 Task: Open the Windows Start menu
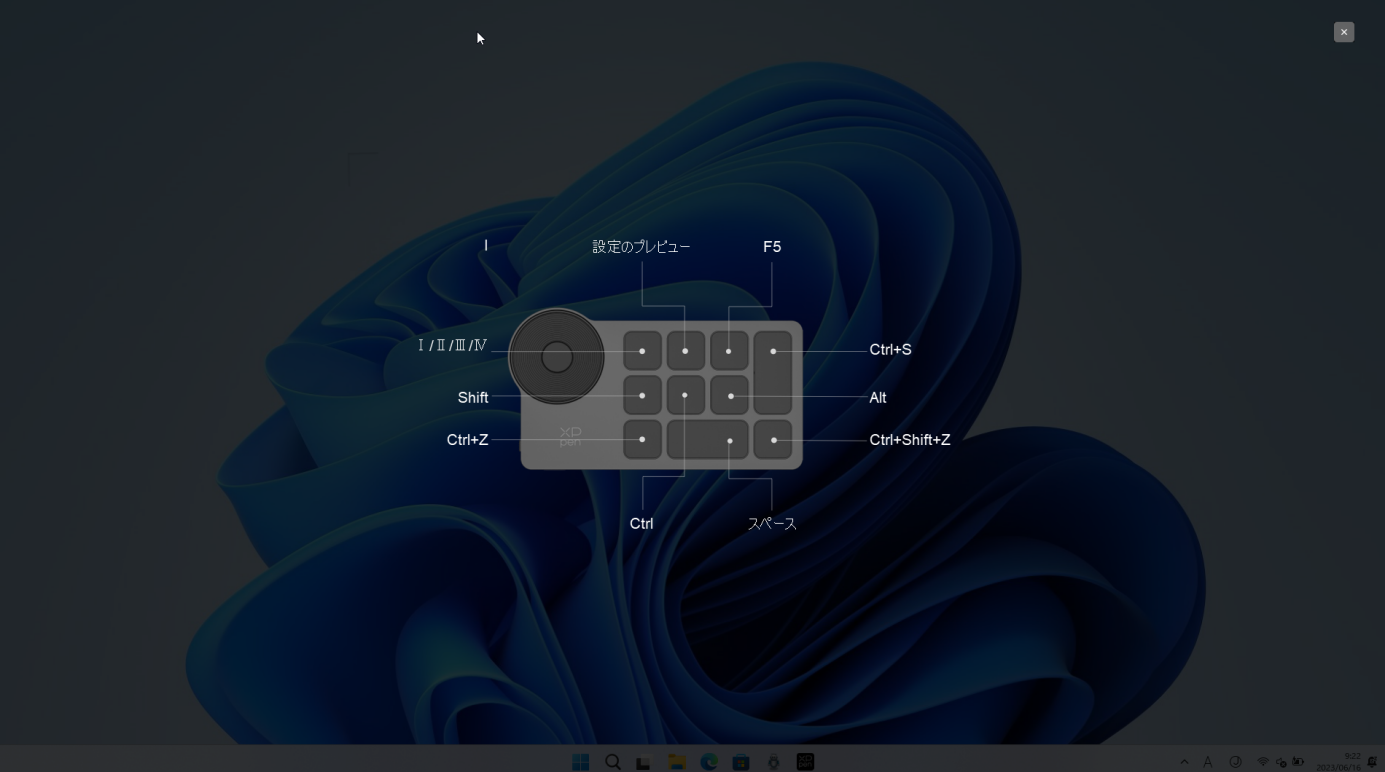tap(580, 762)
